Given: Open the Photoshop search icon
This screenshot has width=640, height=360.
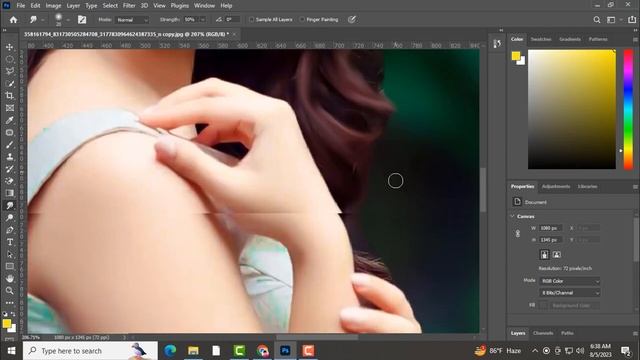Looking at the screenshot, I should coord(597,20).
